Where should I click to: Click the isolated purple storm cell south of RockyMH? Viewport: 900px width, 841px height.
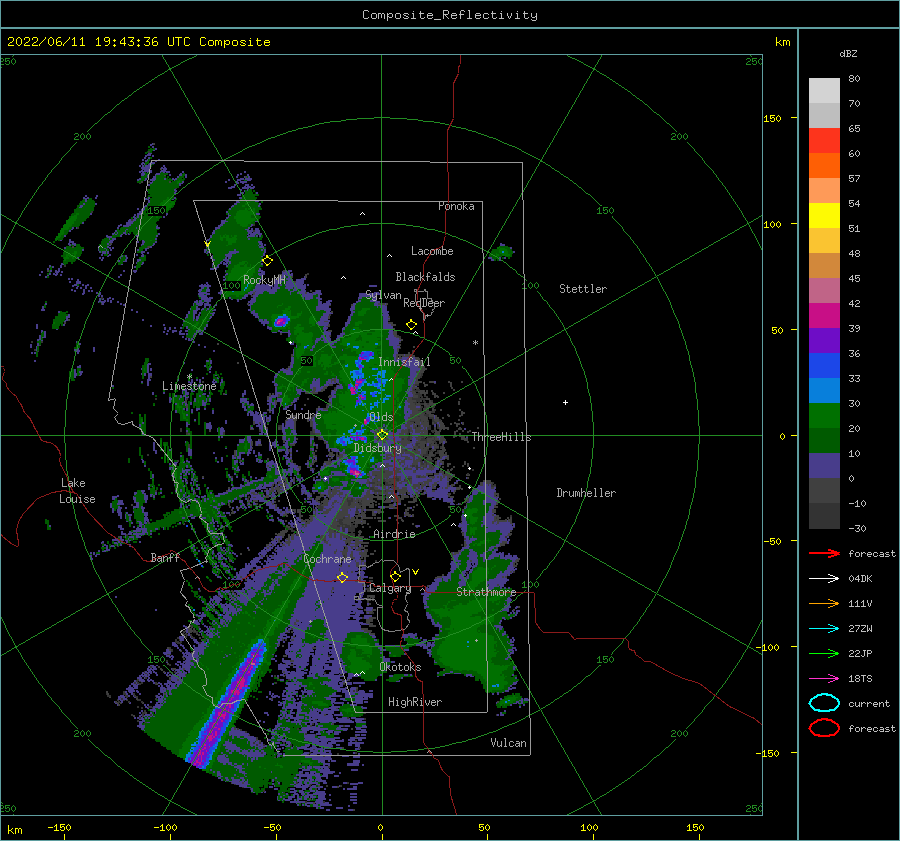click(x=281, y=321)
